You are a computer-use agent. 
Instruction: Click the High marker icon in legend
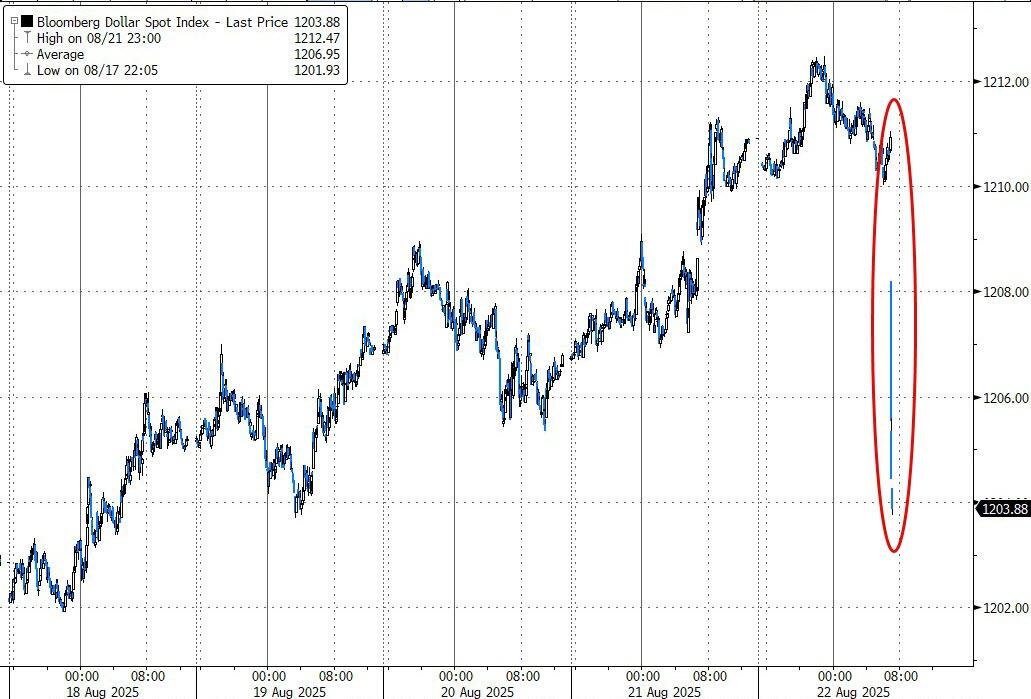coord(27,38)
